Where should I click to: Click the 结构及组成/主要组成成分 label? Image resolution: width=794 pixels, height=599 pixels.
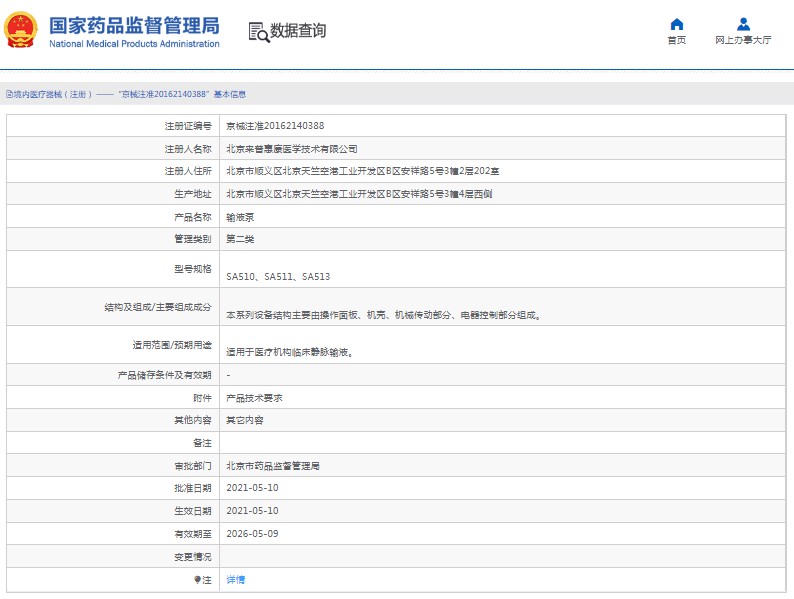[158, 307]
